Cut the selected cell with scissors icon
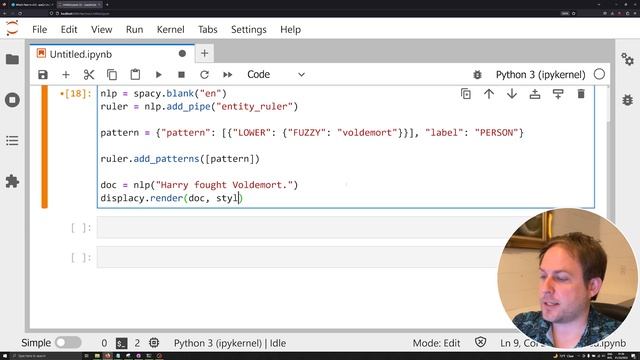The width and height of the screenshot is (640, 360). 89,75
